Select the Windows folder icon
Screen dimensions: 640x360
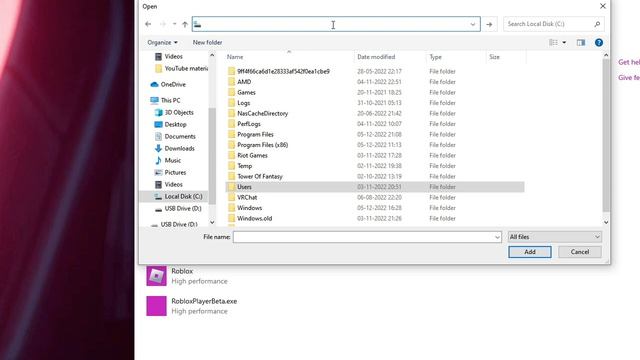[231, 208]
